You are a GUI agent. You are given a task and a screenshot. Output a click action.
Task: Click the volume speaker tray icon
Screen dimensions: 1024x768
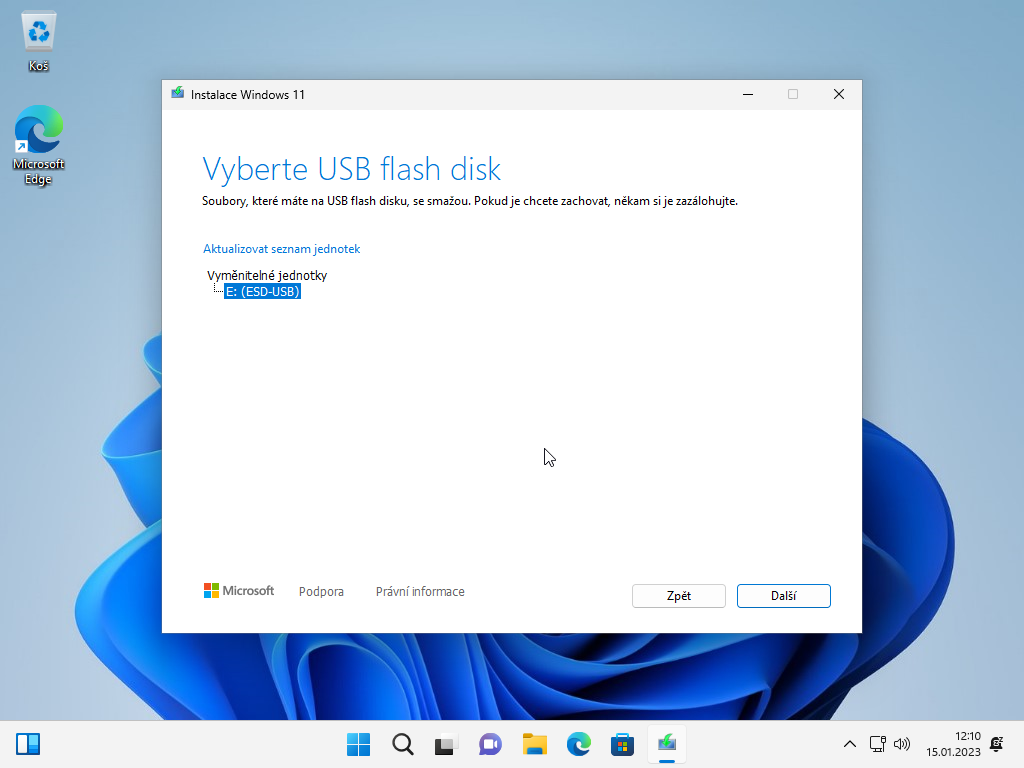(902, 744)
